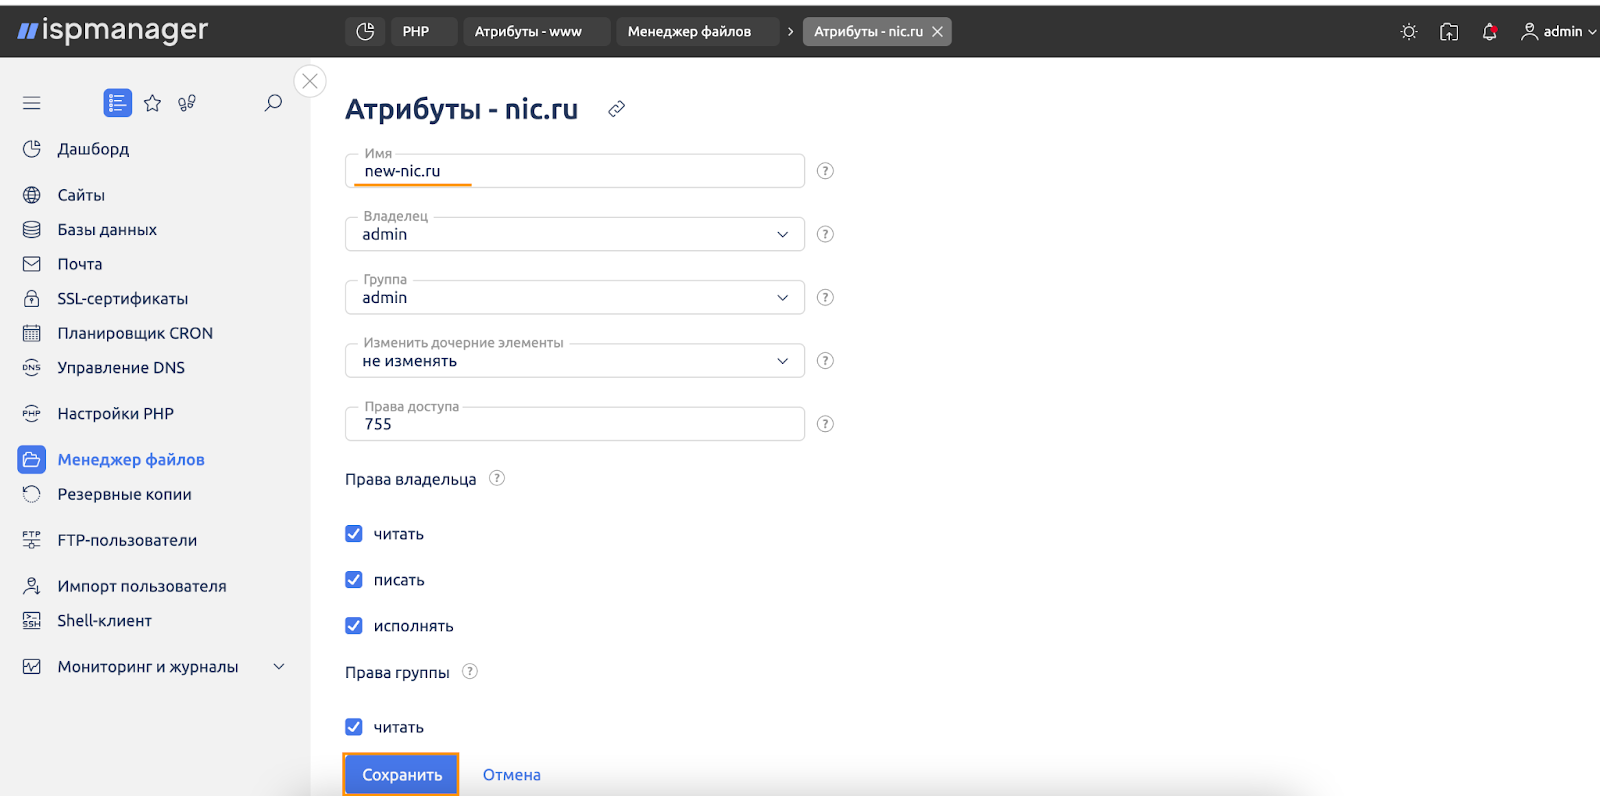
Task: Select the Атрибуты - nic.ru tab
Action: coord(868,32)
